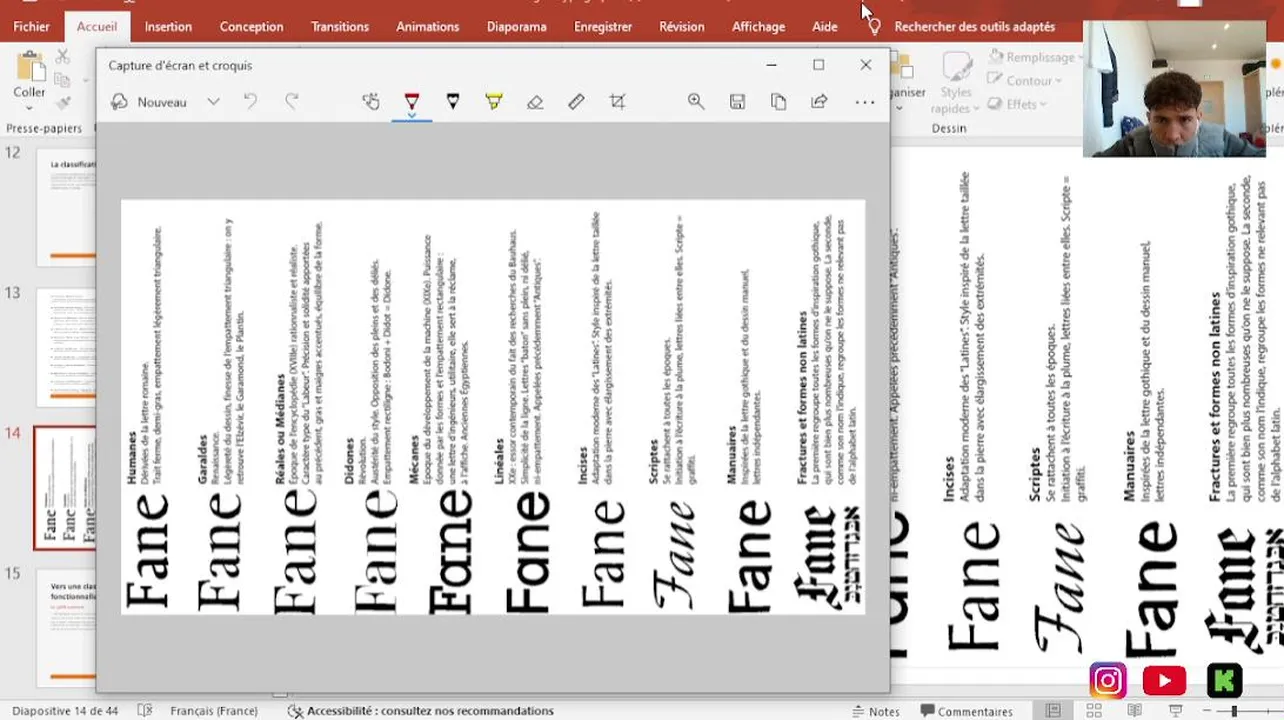Click the captured image in Capture d'écran canvas

pos(493,407)
